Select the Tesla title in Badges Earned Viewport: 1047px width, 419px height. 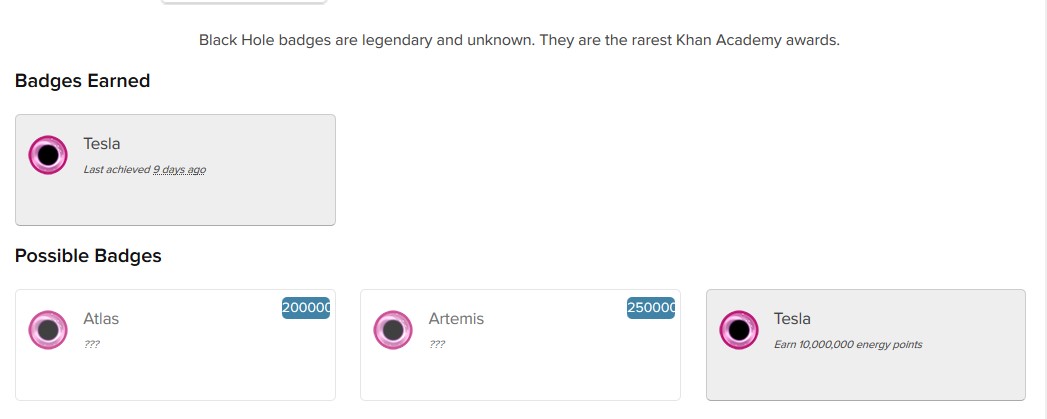tap(102, 144)
